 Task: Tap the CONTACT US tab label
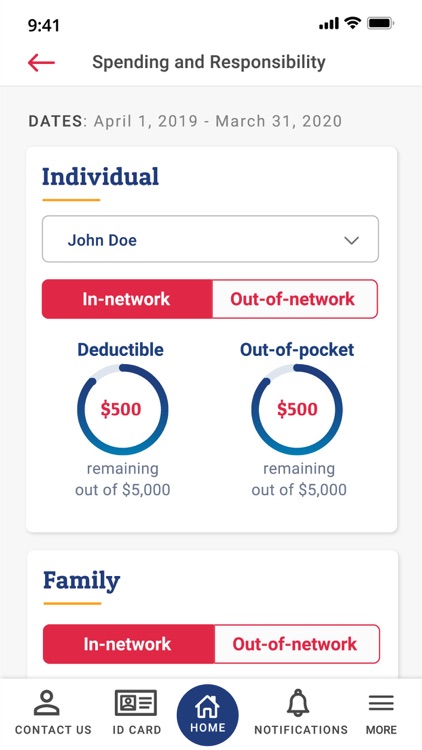(53, 730)
